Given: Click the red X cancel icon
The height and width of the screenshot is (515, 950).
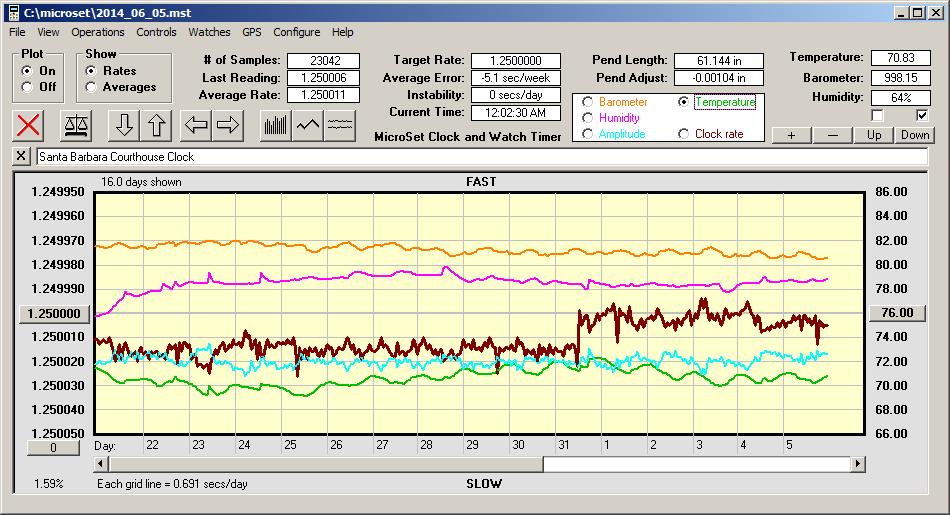Looking at the screenshot, I should [29, 125].
